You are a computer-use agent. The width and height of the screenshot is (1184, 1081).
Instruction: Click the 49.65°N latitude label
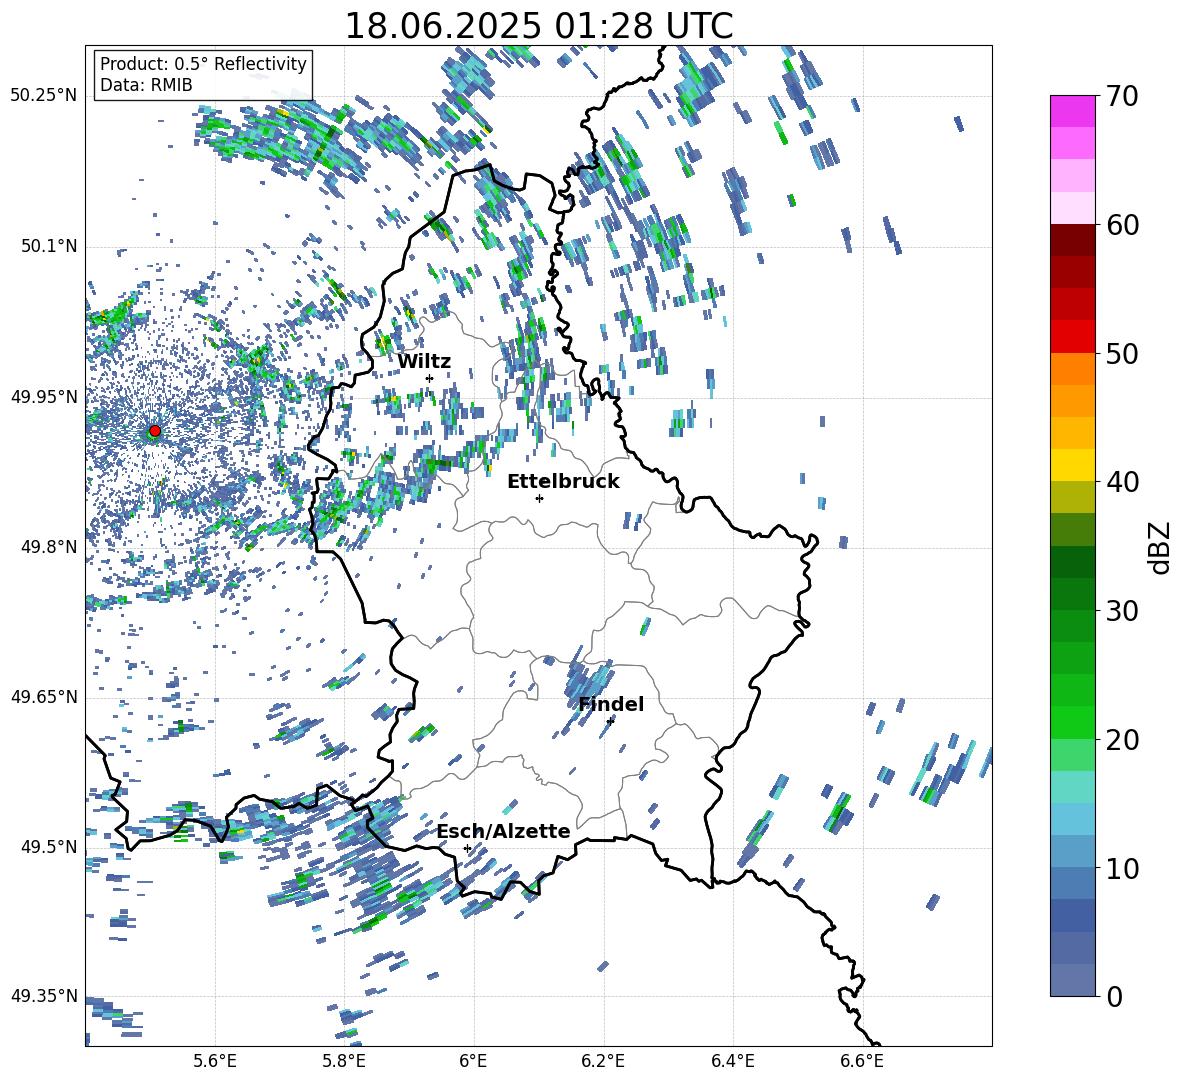tap(44, 696)
